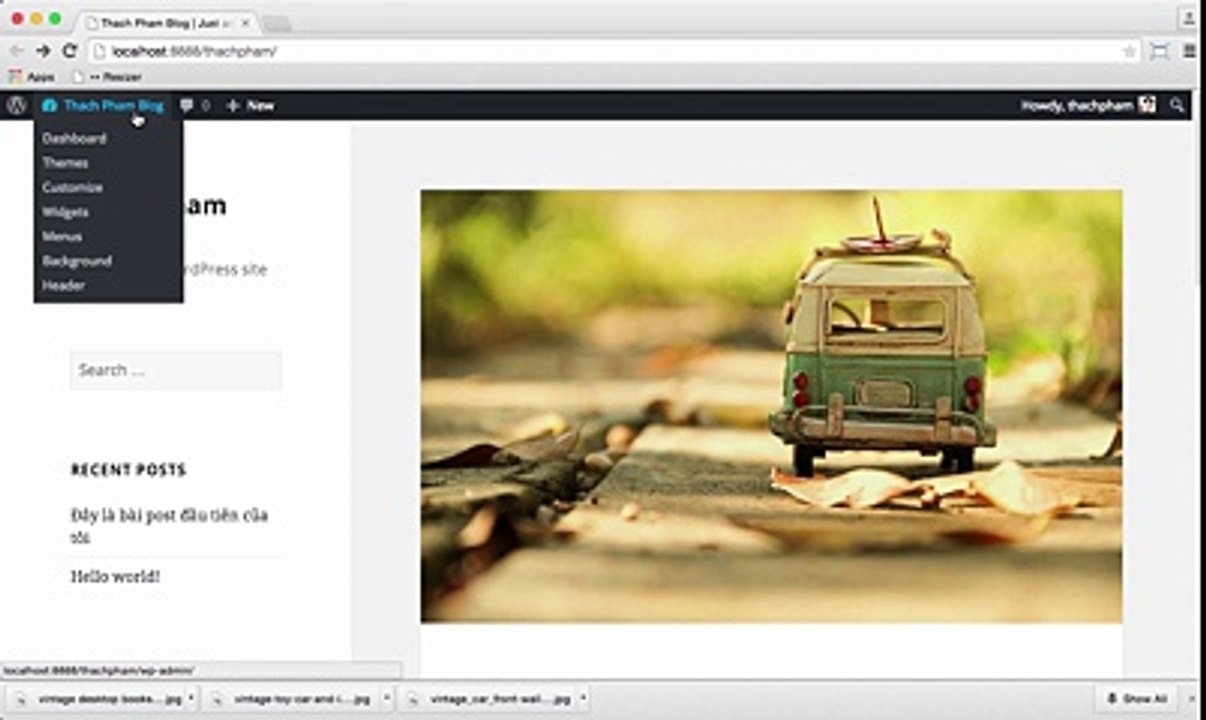Click the admin bar search magnifier
This screenshot has width=1206, height=720.
tap(1177, 105)
